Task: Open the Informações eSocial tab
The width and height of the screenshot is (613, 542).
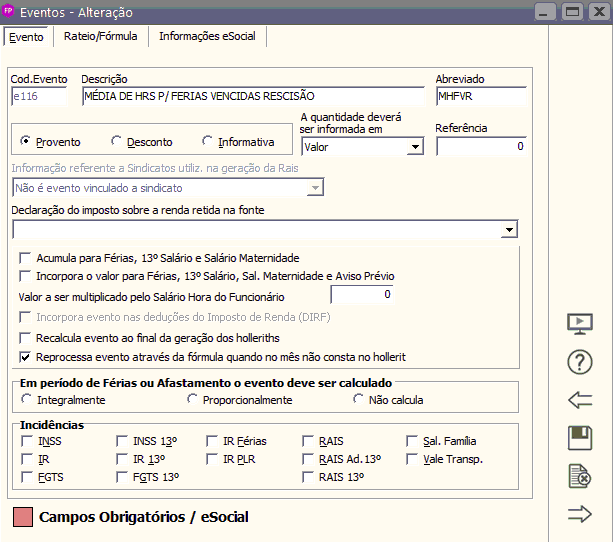Action: (x=207, y=35)
